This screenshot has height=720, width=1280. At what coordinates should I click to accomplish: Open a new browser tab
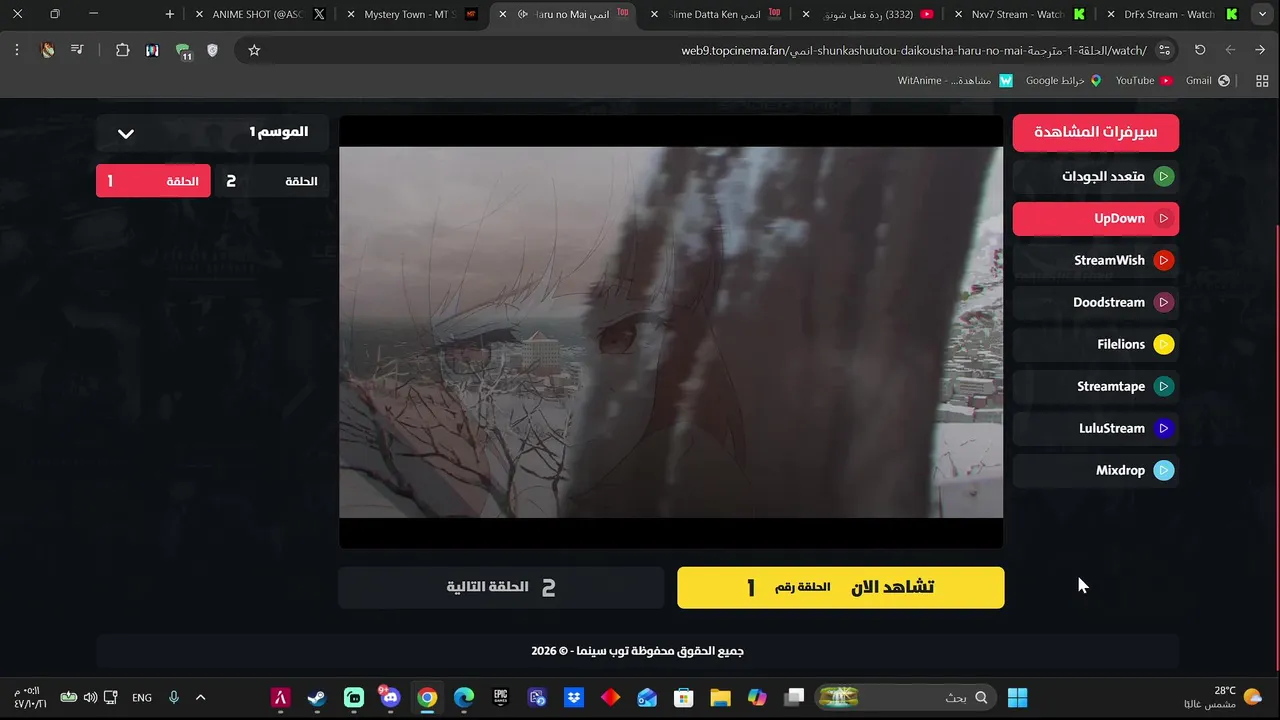tap(170, 14)
